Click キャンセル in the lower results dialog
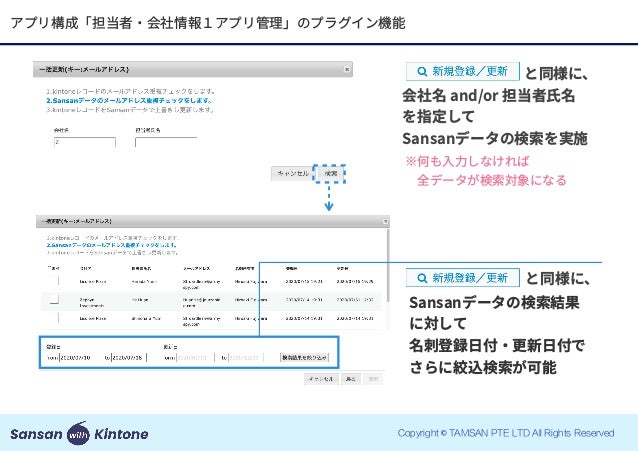Screen dimensions: 638x451 click(321, 379)
